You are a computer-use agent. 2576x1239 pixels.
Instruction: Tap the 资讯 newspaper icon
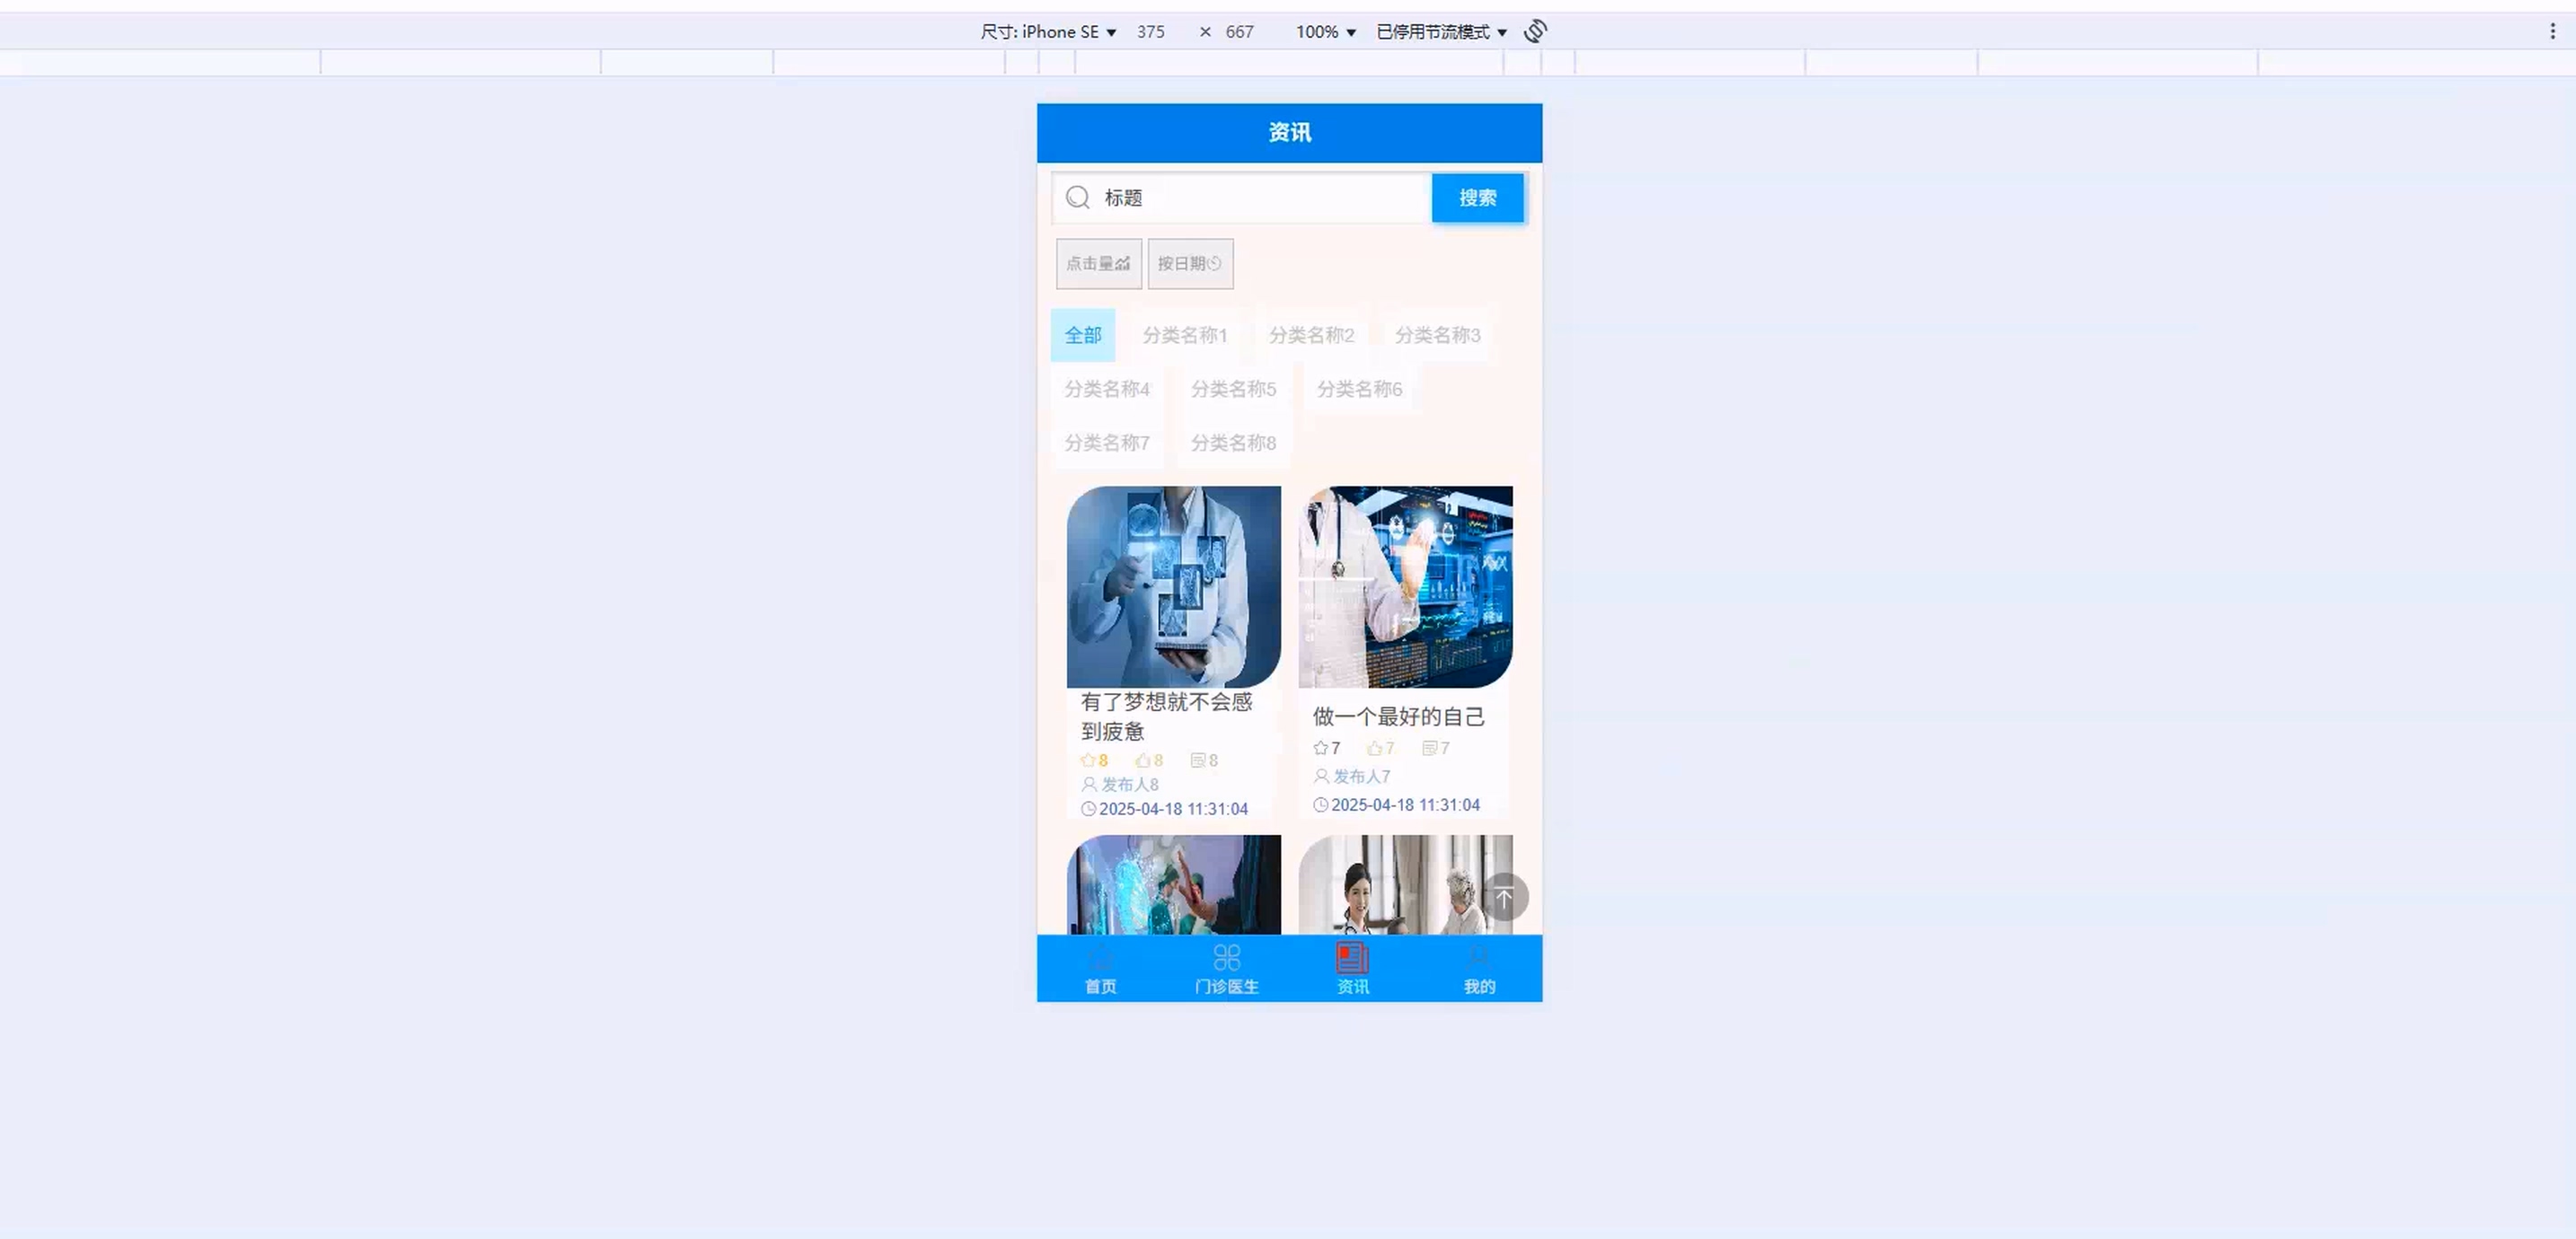[1352, 958]
